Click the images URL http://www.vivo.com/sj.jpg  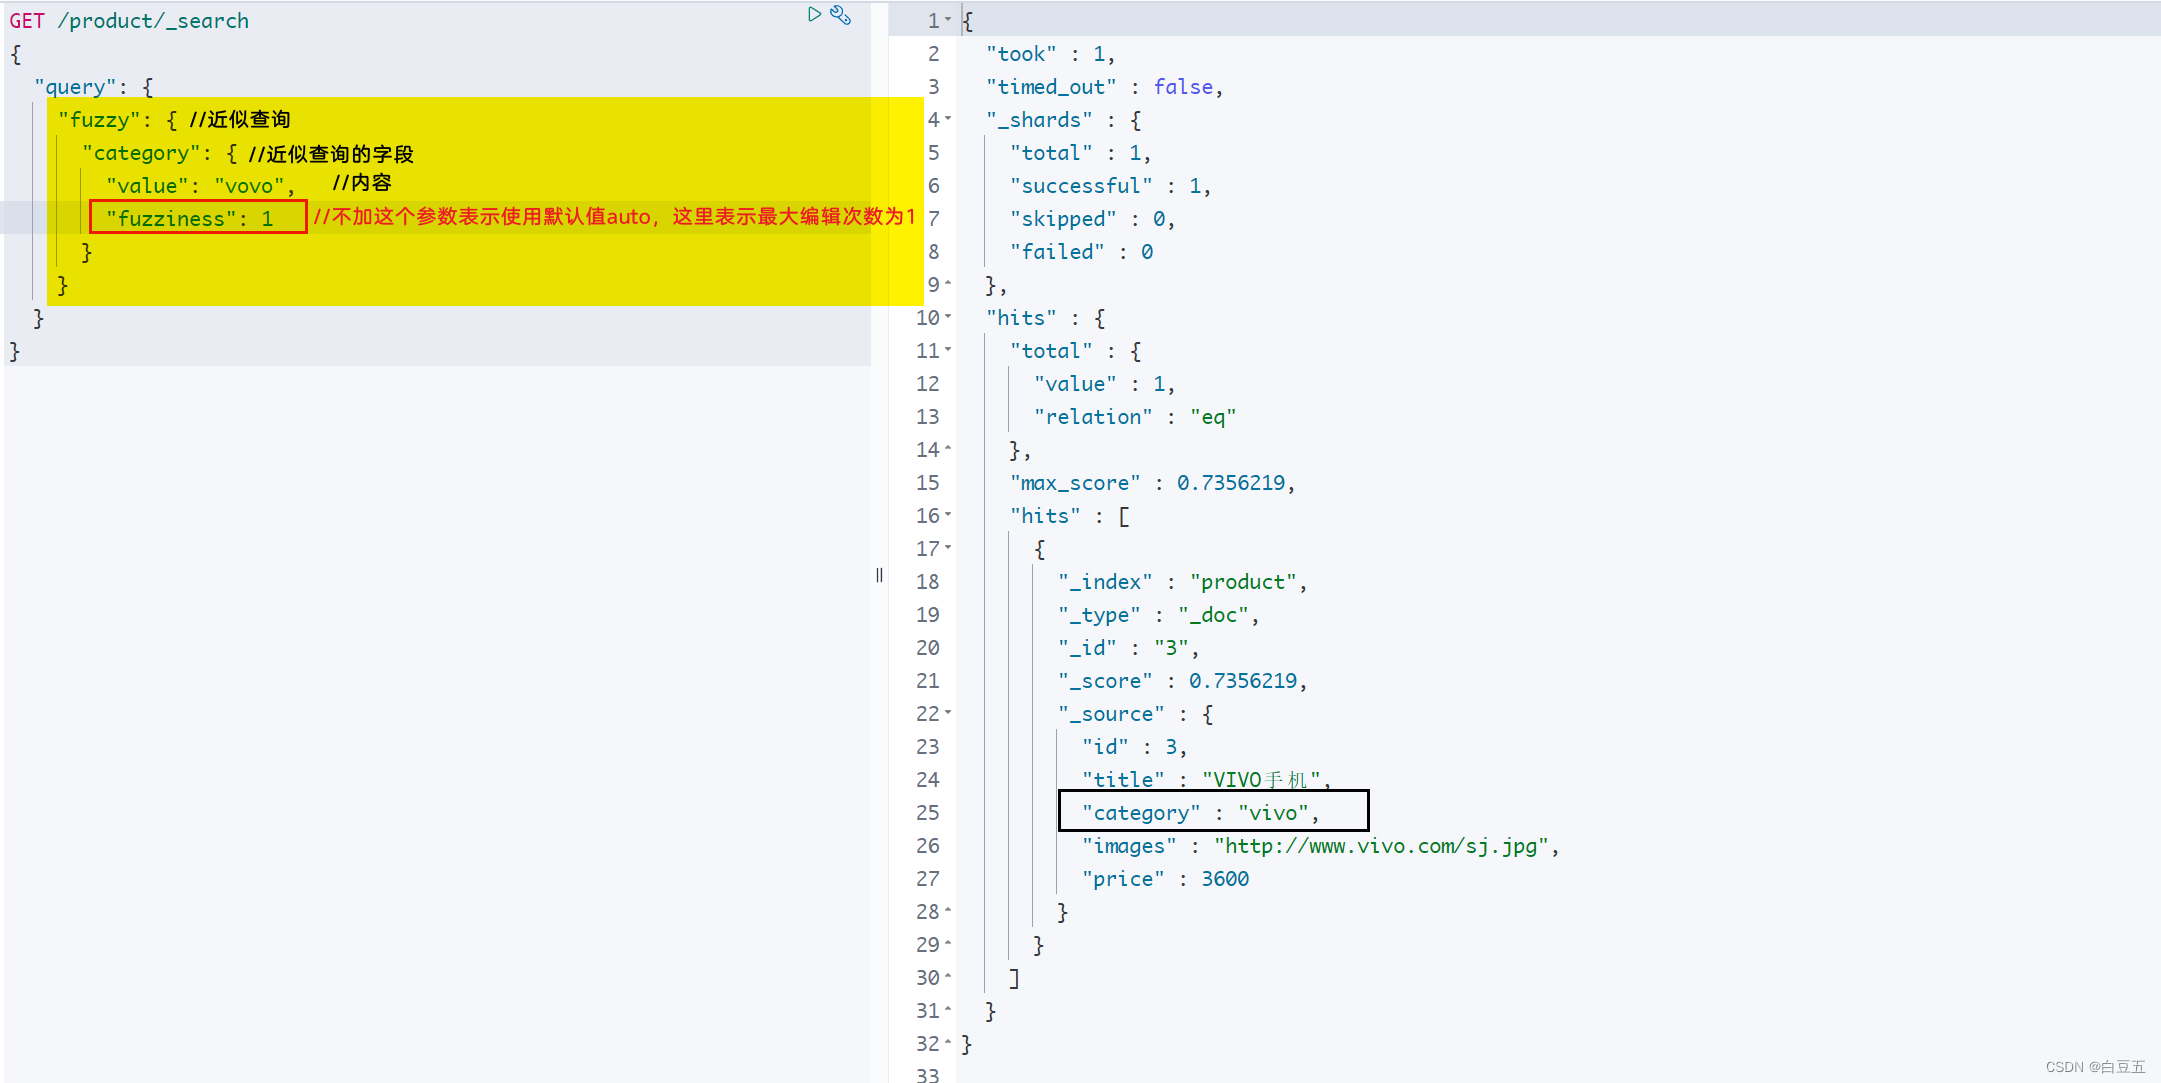[x=1381, y=846]
